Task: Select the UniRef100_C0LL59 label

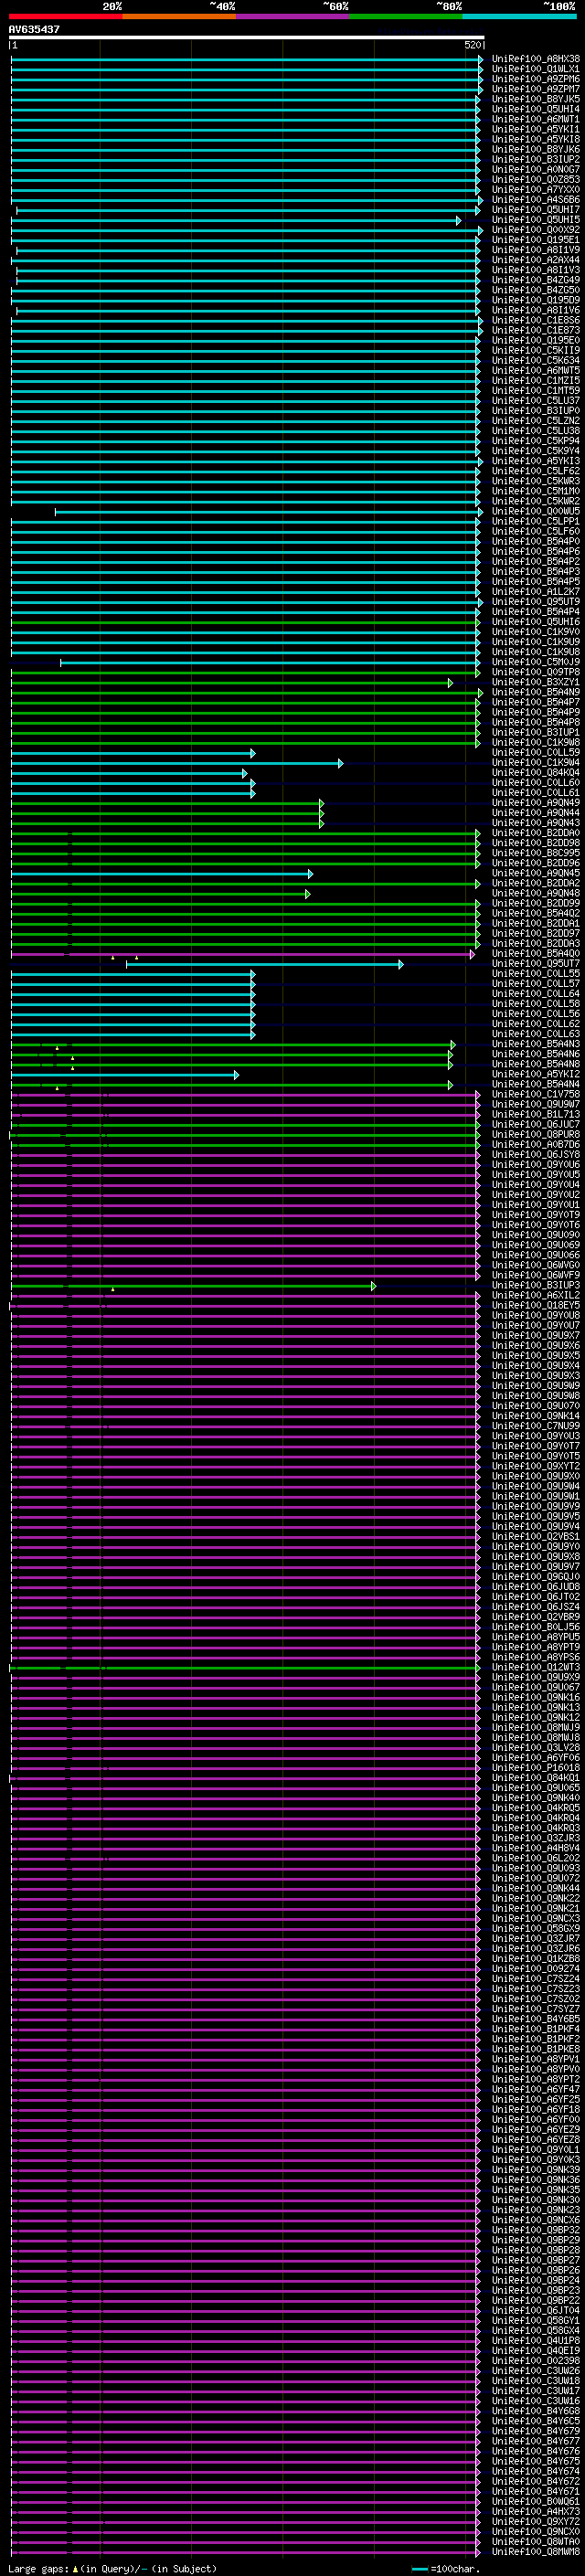Action: pos(535,752)
